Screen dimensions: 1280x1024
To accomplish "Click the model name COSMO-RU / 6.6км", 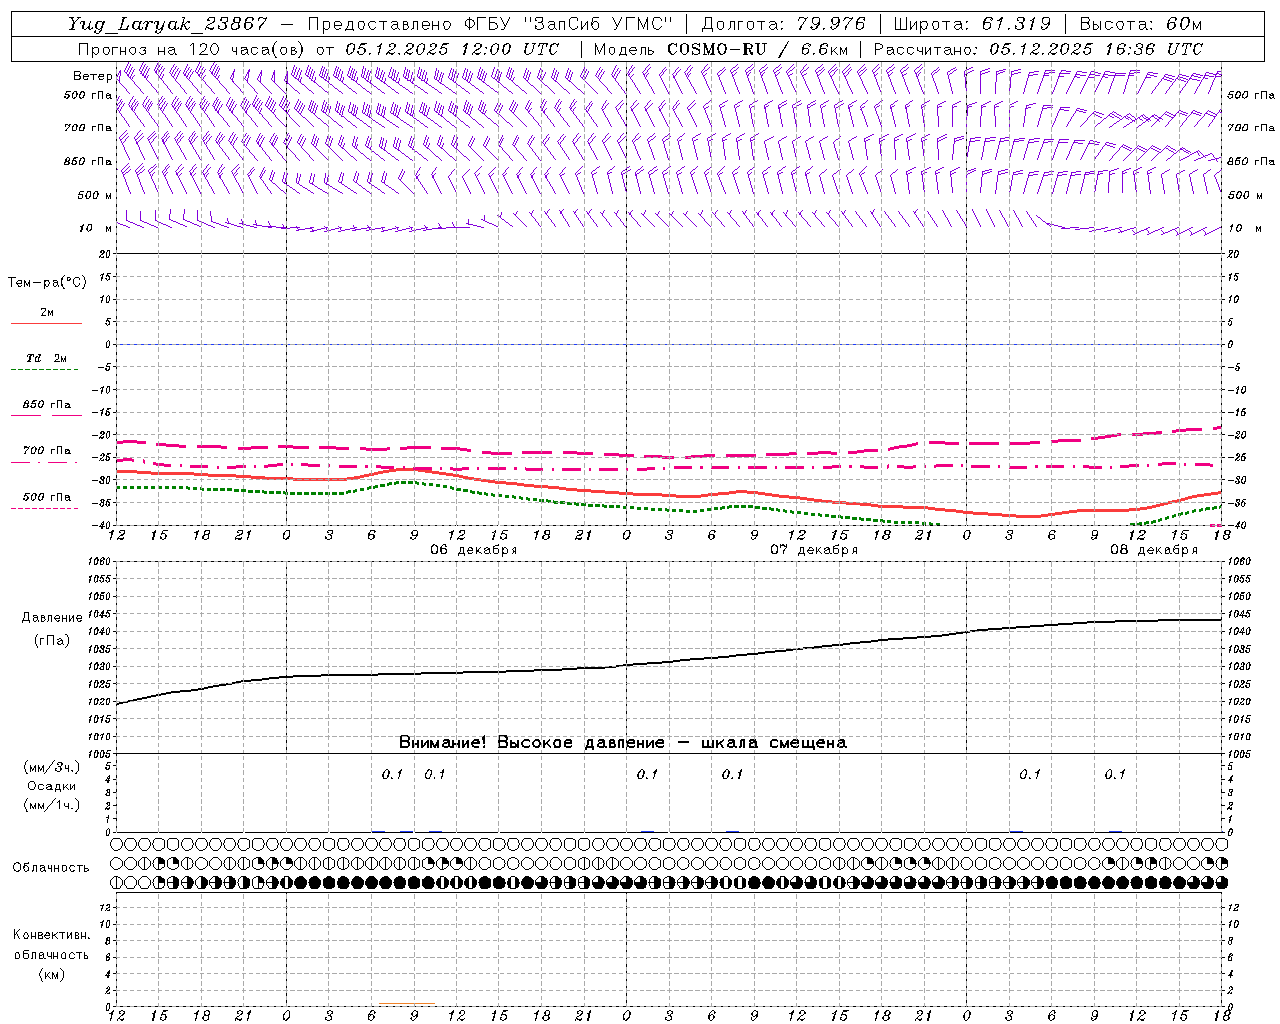I will tap(758, 49).
